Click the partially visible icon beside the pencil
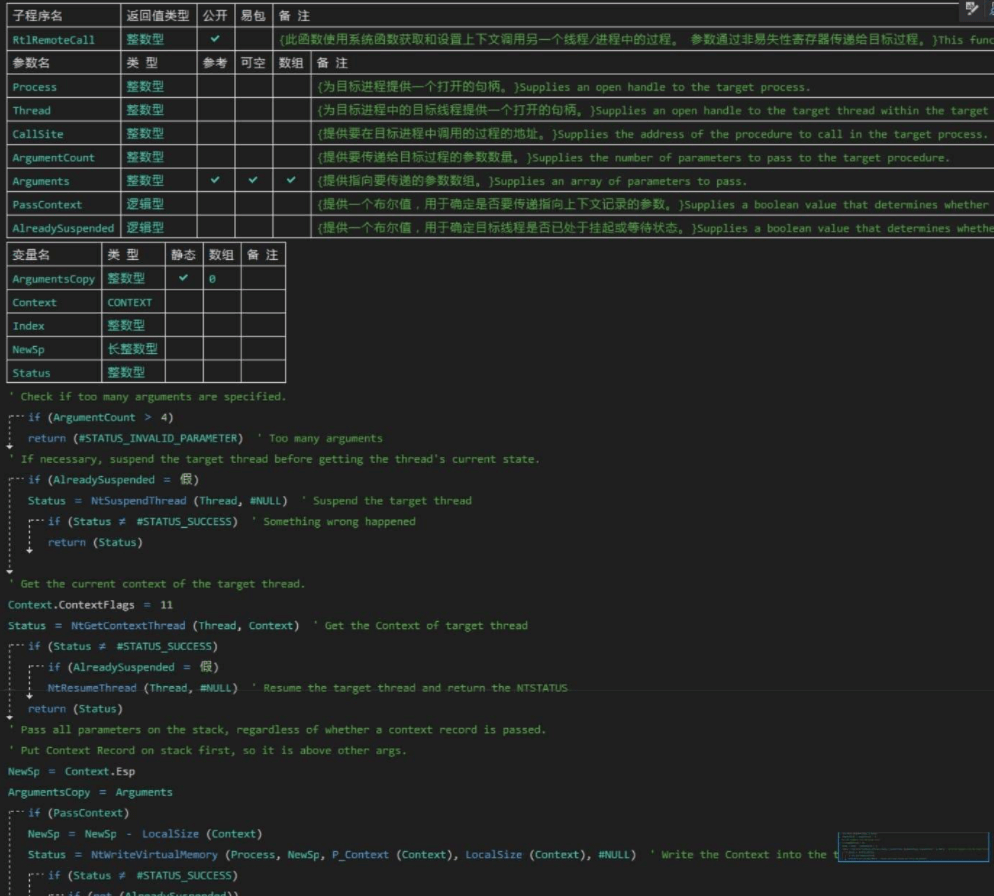The height and width of the screenshot is (896, 994). tap(990, 9)
